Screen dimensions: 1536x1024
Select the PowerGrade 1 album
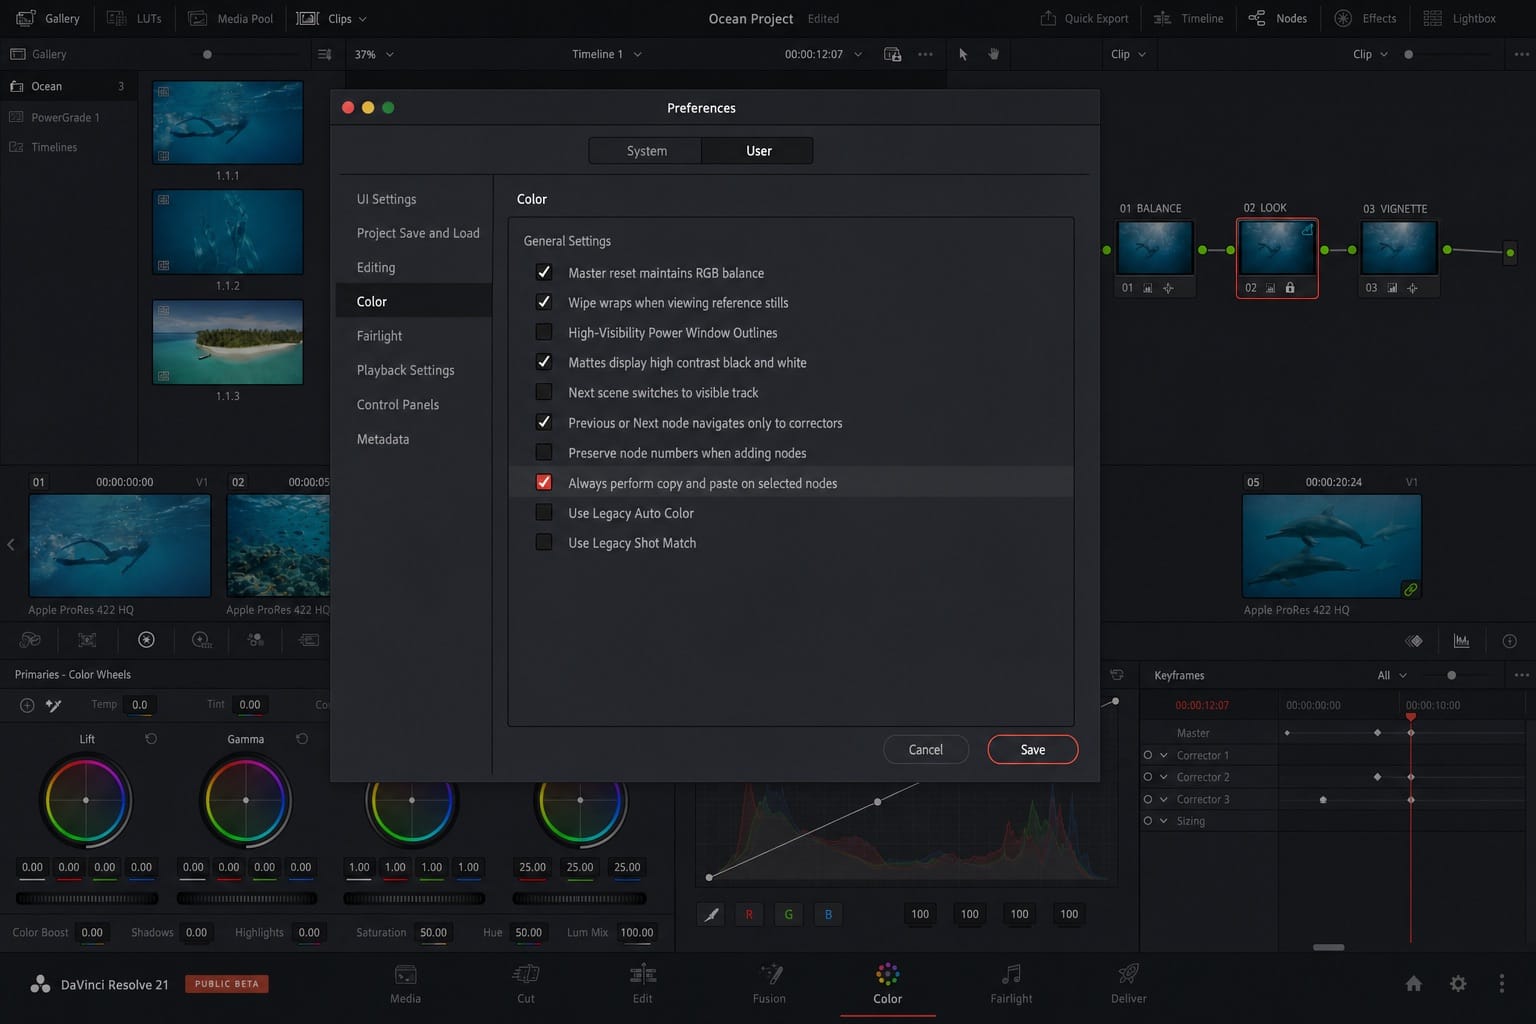68,117
